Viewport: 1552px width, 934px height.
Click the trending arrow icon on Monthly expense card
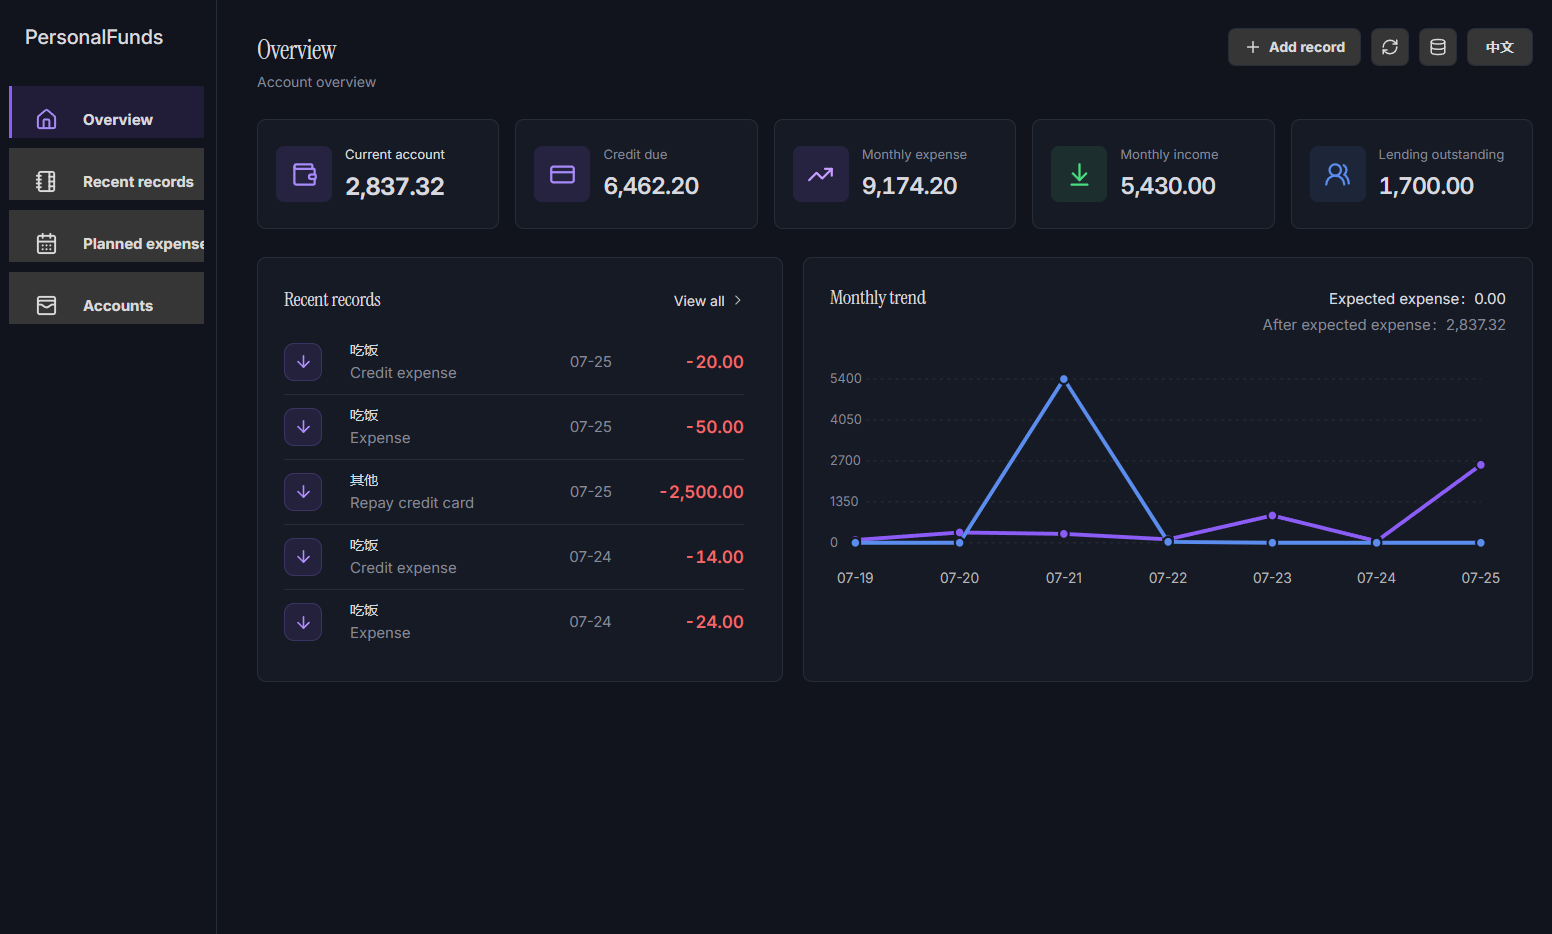[821, 174]
